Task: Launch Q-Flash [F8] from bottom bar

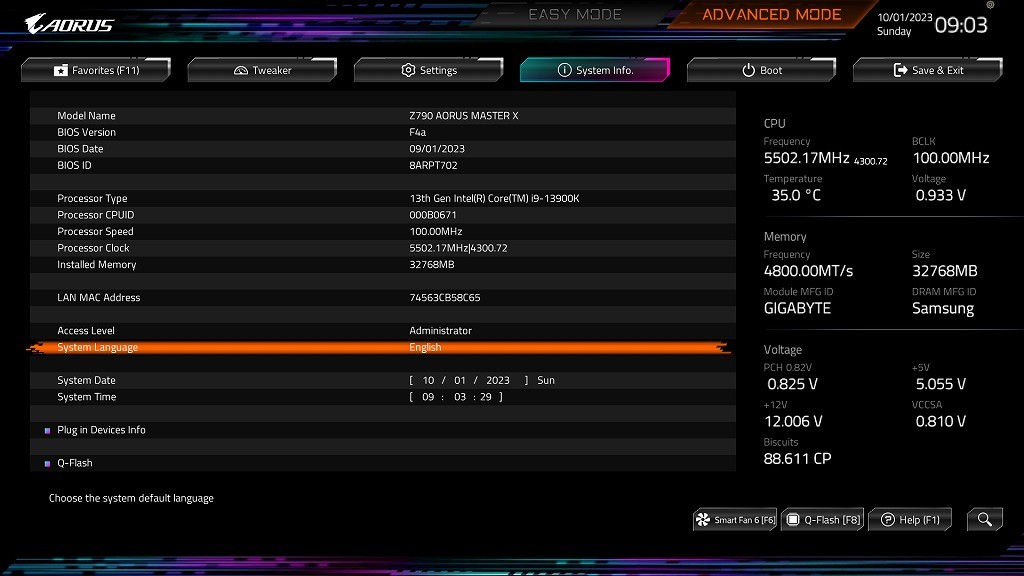Action: (x=823, y=520)
